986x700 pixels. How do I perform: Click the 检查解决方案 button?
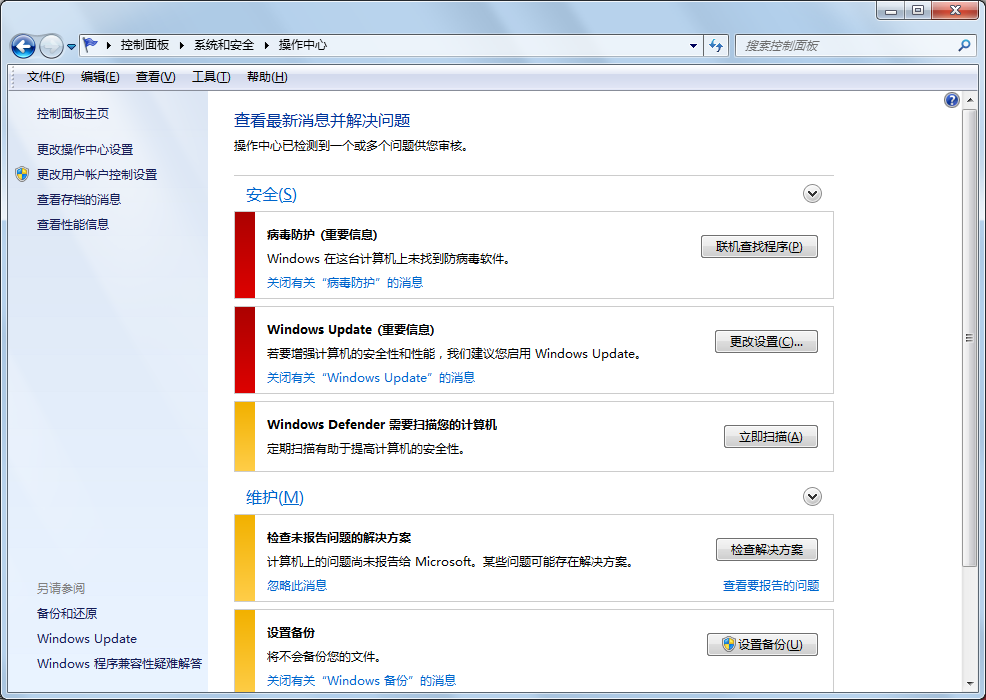767,550
